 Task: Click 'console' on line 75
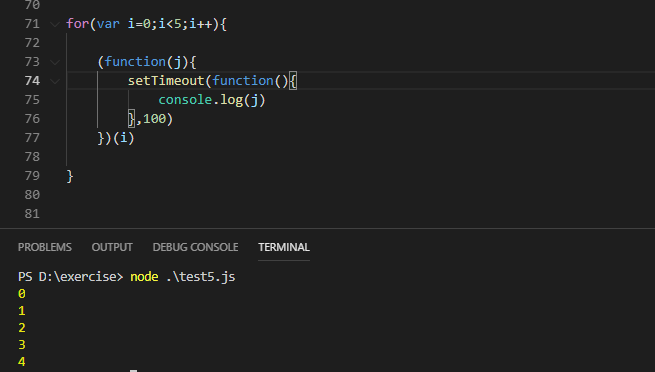click(x=185, y=100)
